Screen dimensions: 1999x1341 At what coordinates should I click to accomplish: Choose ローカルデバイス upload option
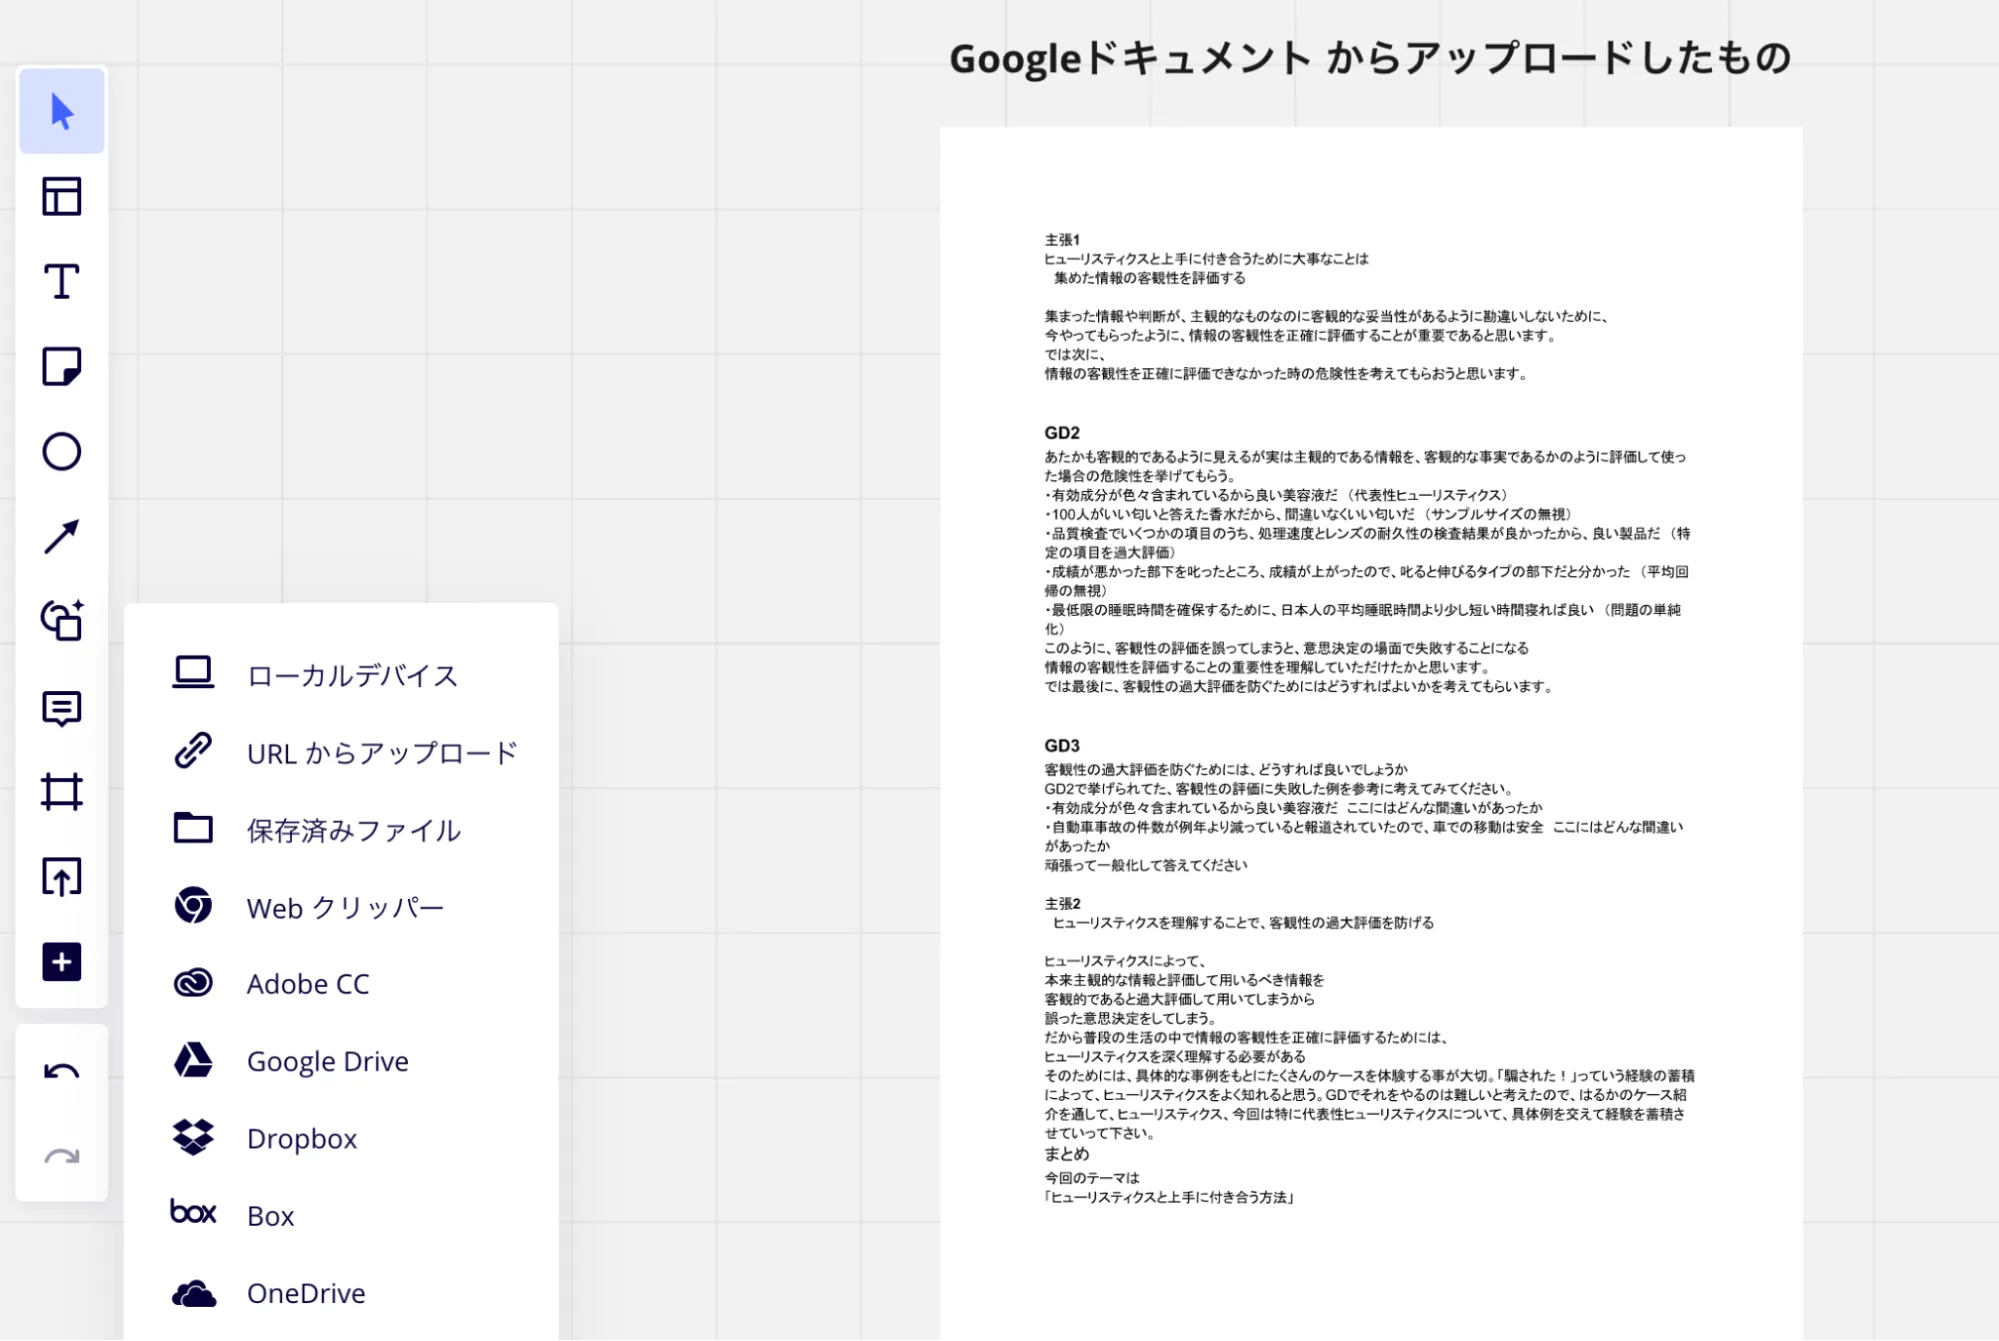tap(341, 675)
